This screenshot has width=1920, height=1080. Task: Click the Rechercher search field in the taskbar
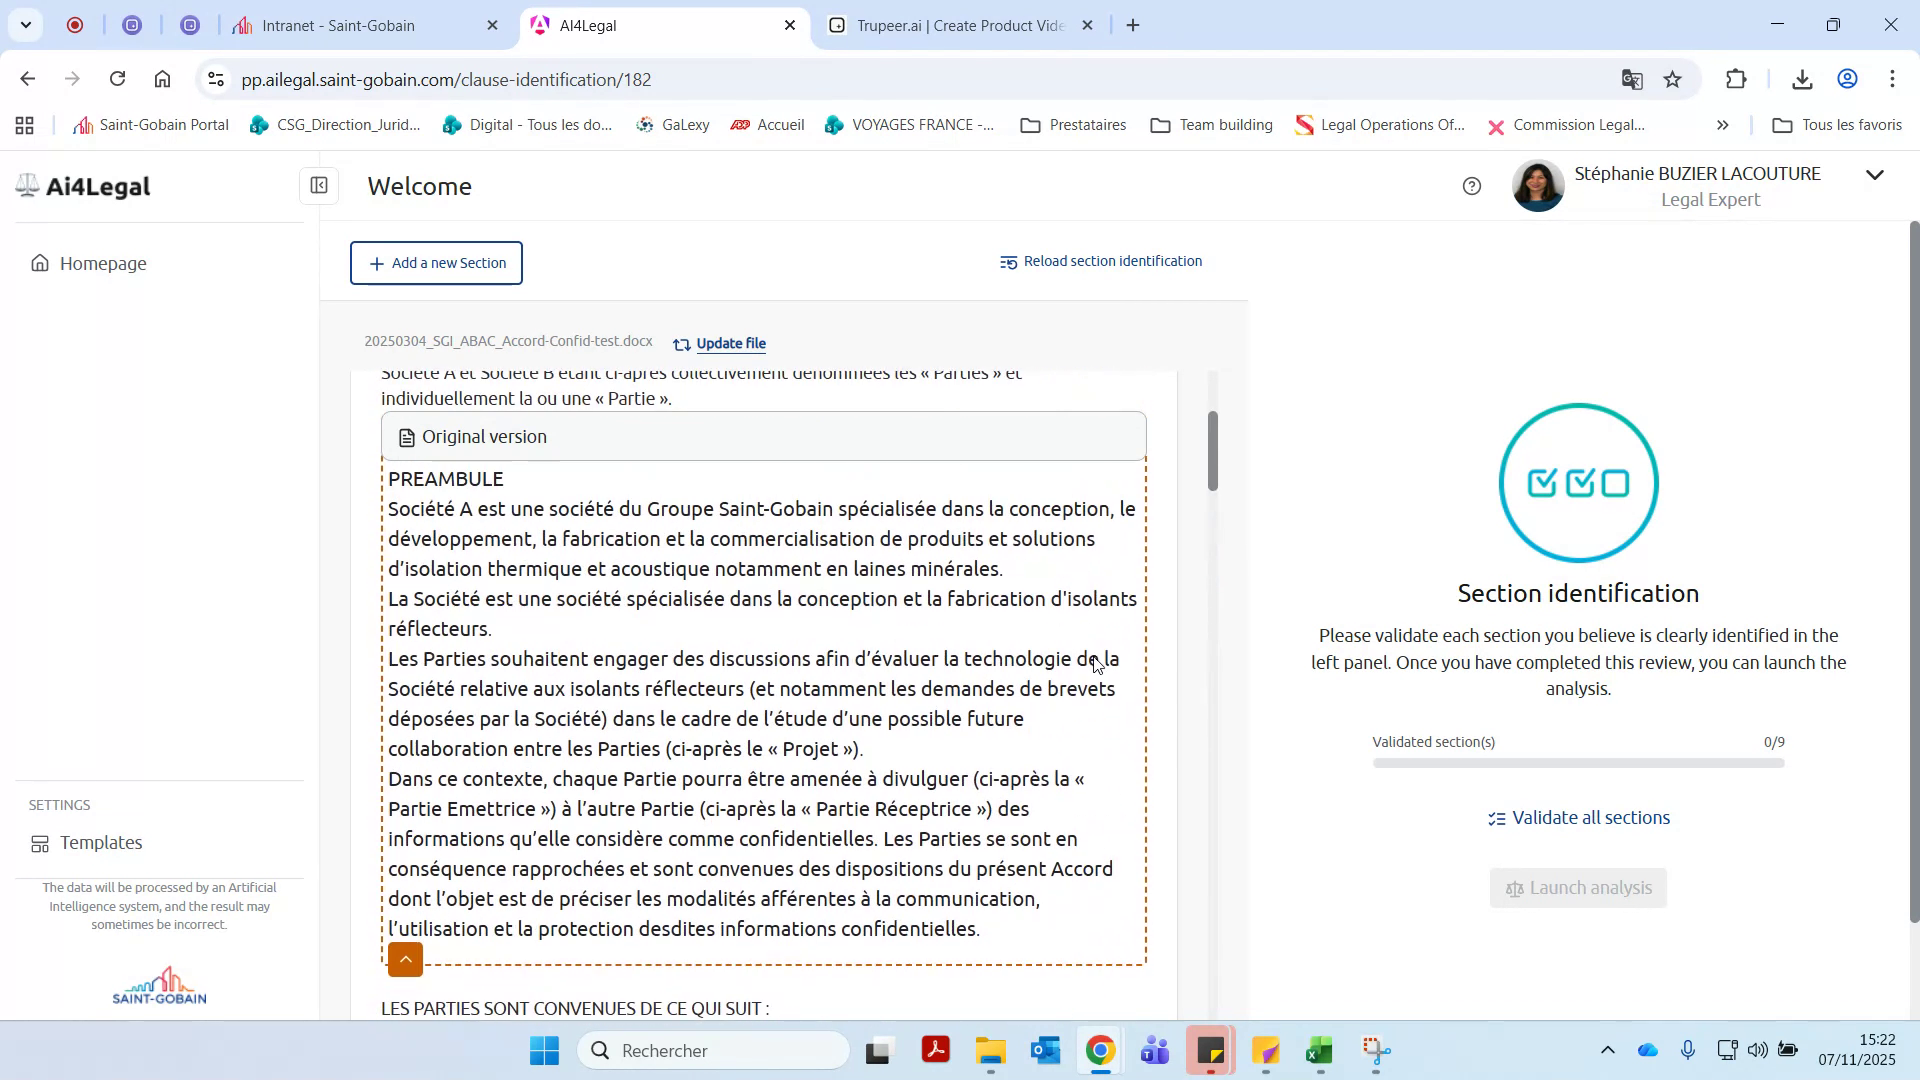(x=714, y=1051)
